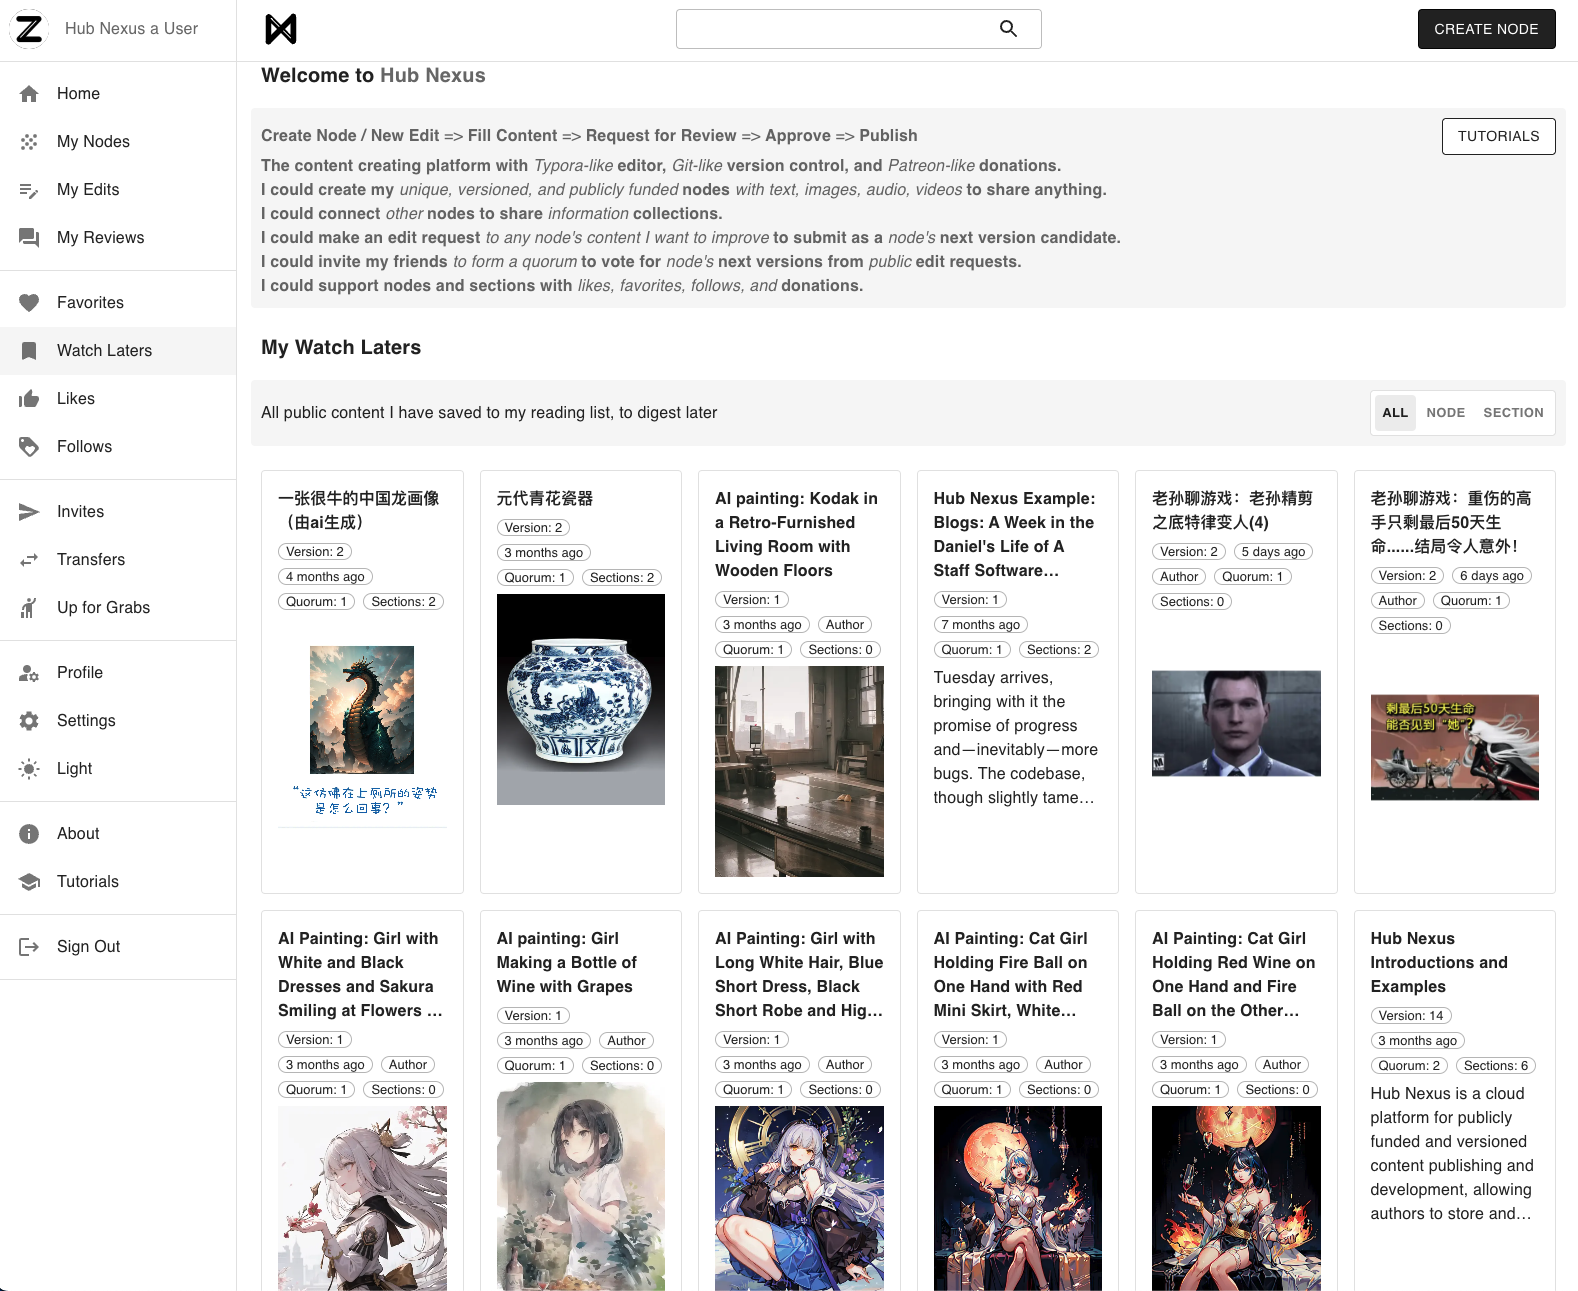
Task: Open the 老孙精剪之底特律变人(4) card title
Action: (1232, 510)
